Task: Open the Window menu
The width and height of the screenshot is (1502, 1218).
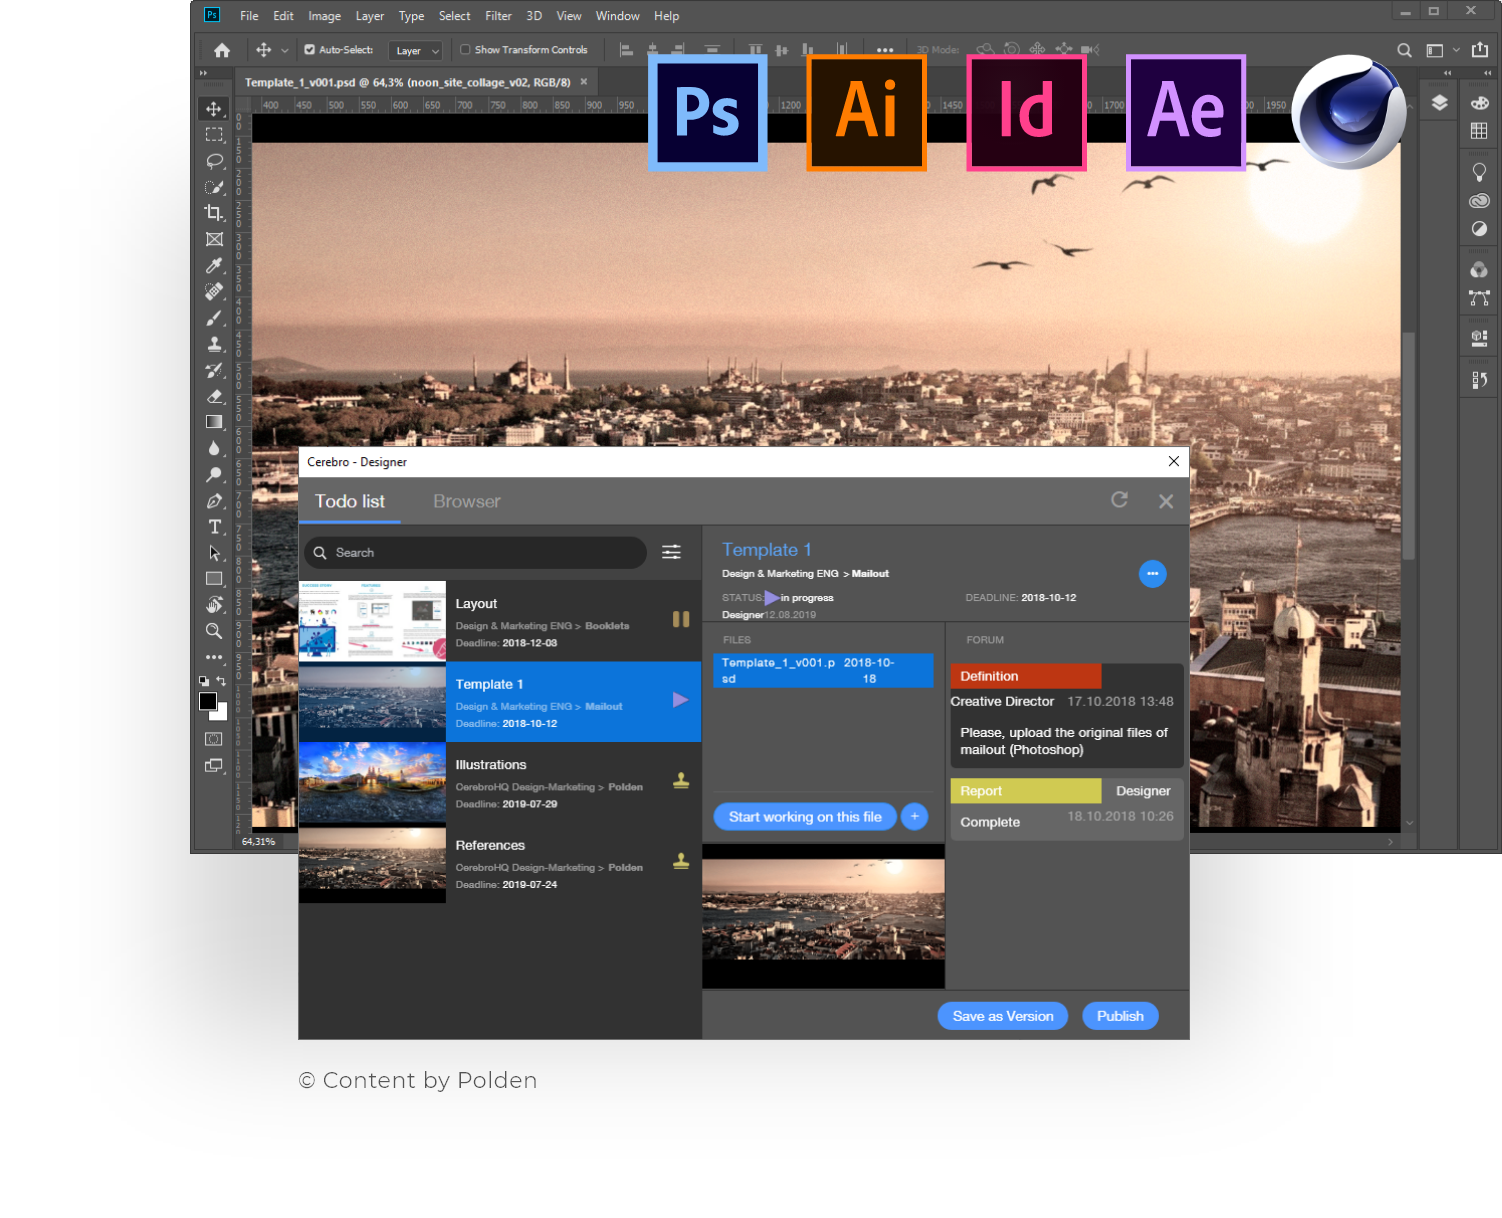Action: pyautogui.click(x=617, y=16)
